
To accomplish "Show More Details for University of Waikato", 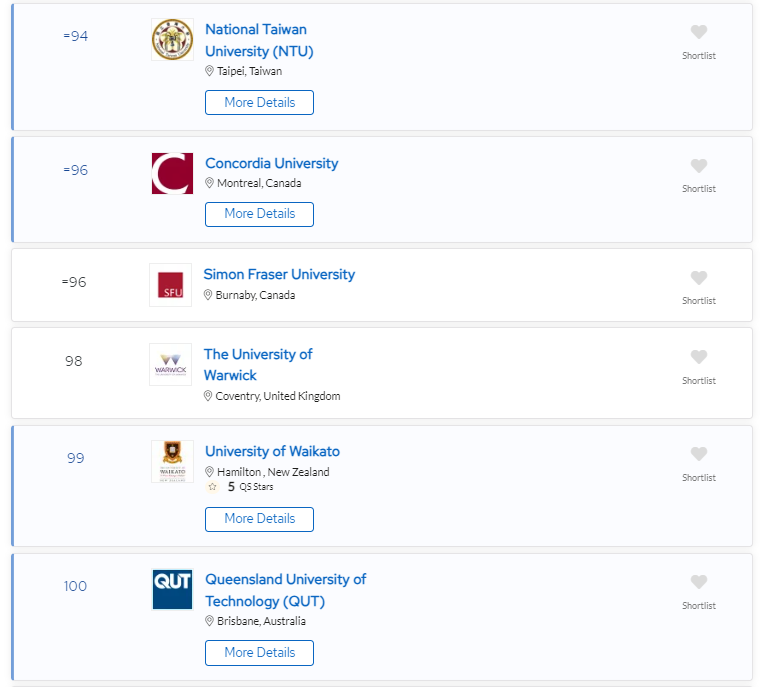I will pos(259,518).
